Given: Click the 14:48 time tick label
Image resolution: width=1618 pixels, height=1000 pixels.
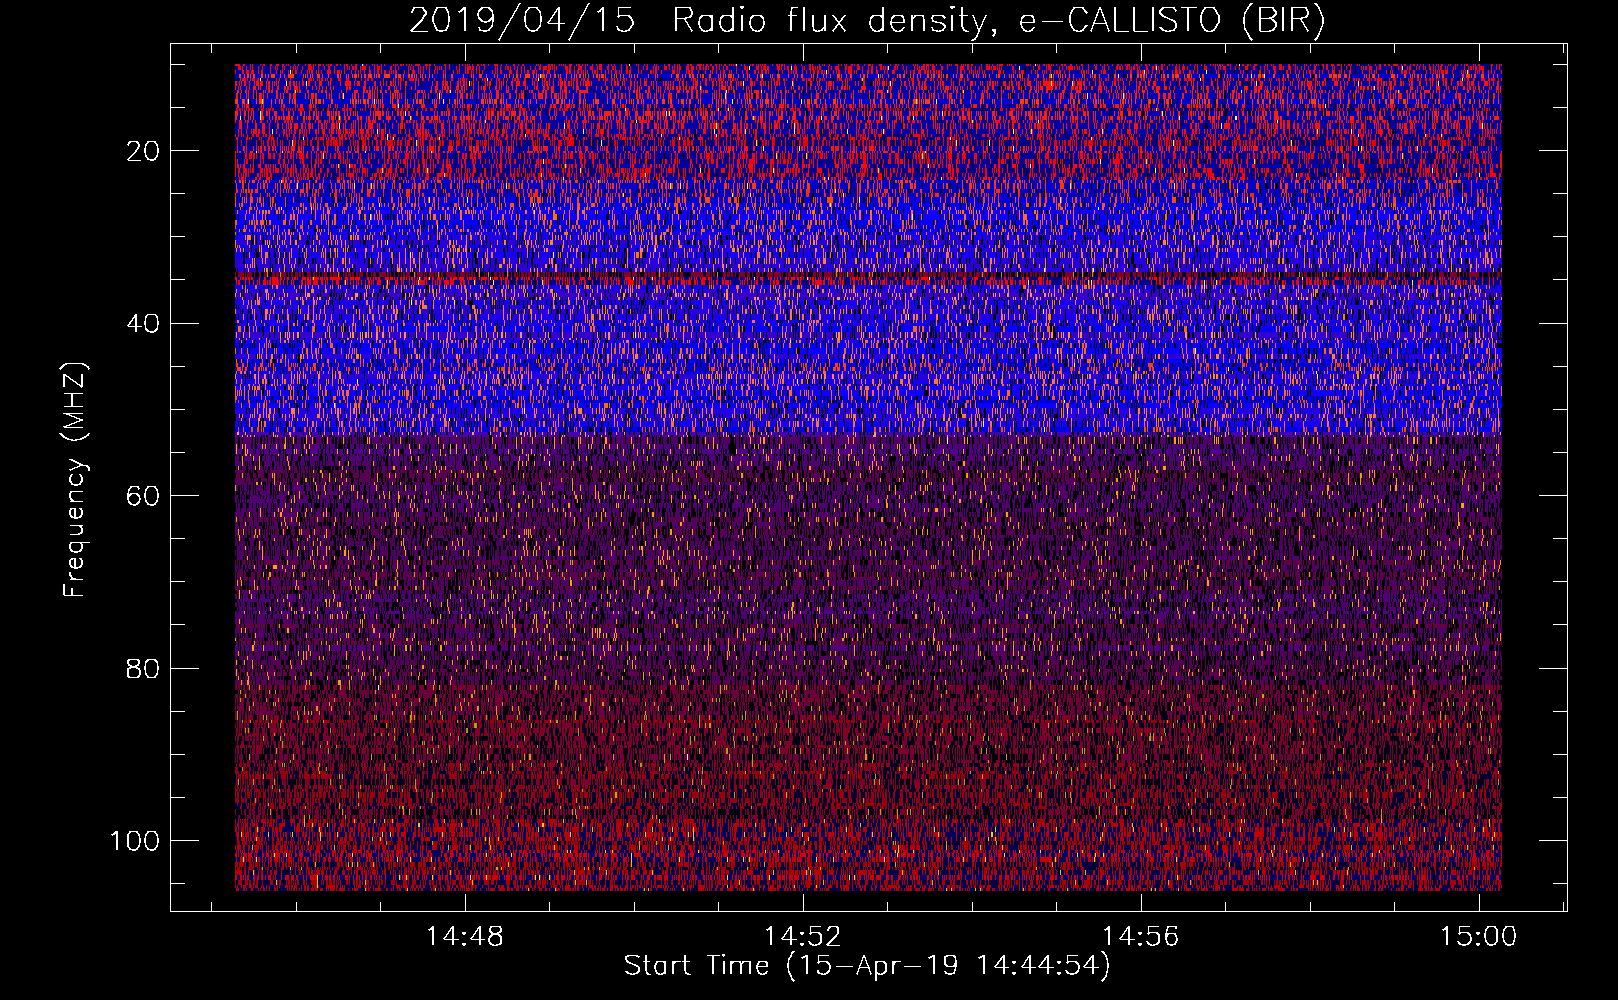Looking at the screenshot, I should pos(465,937).
